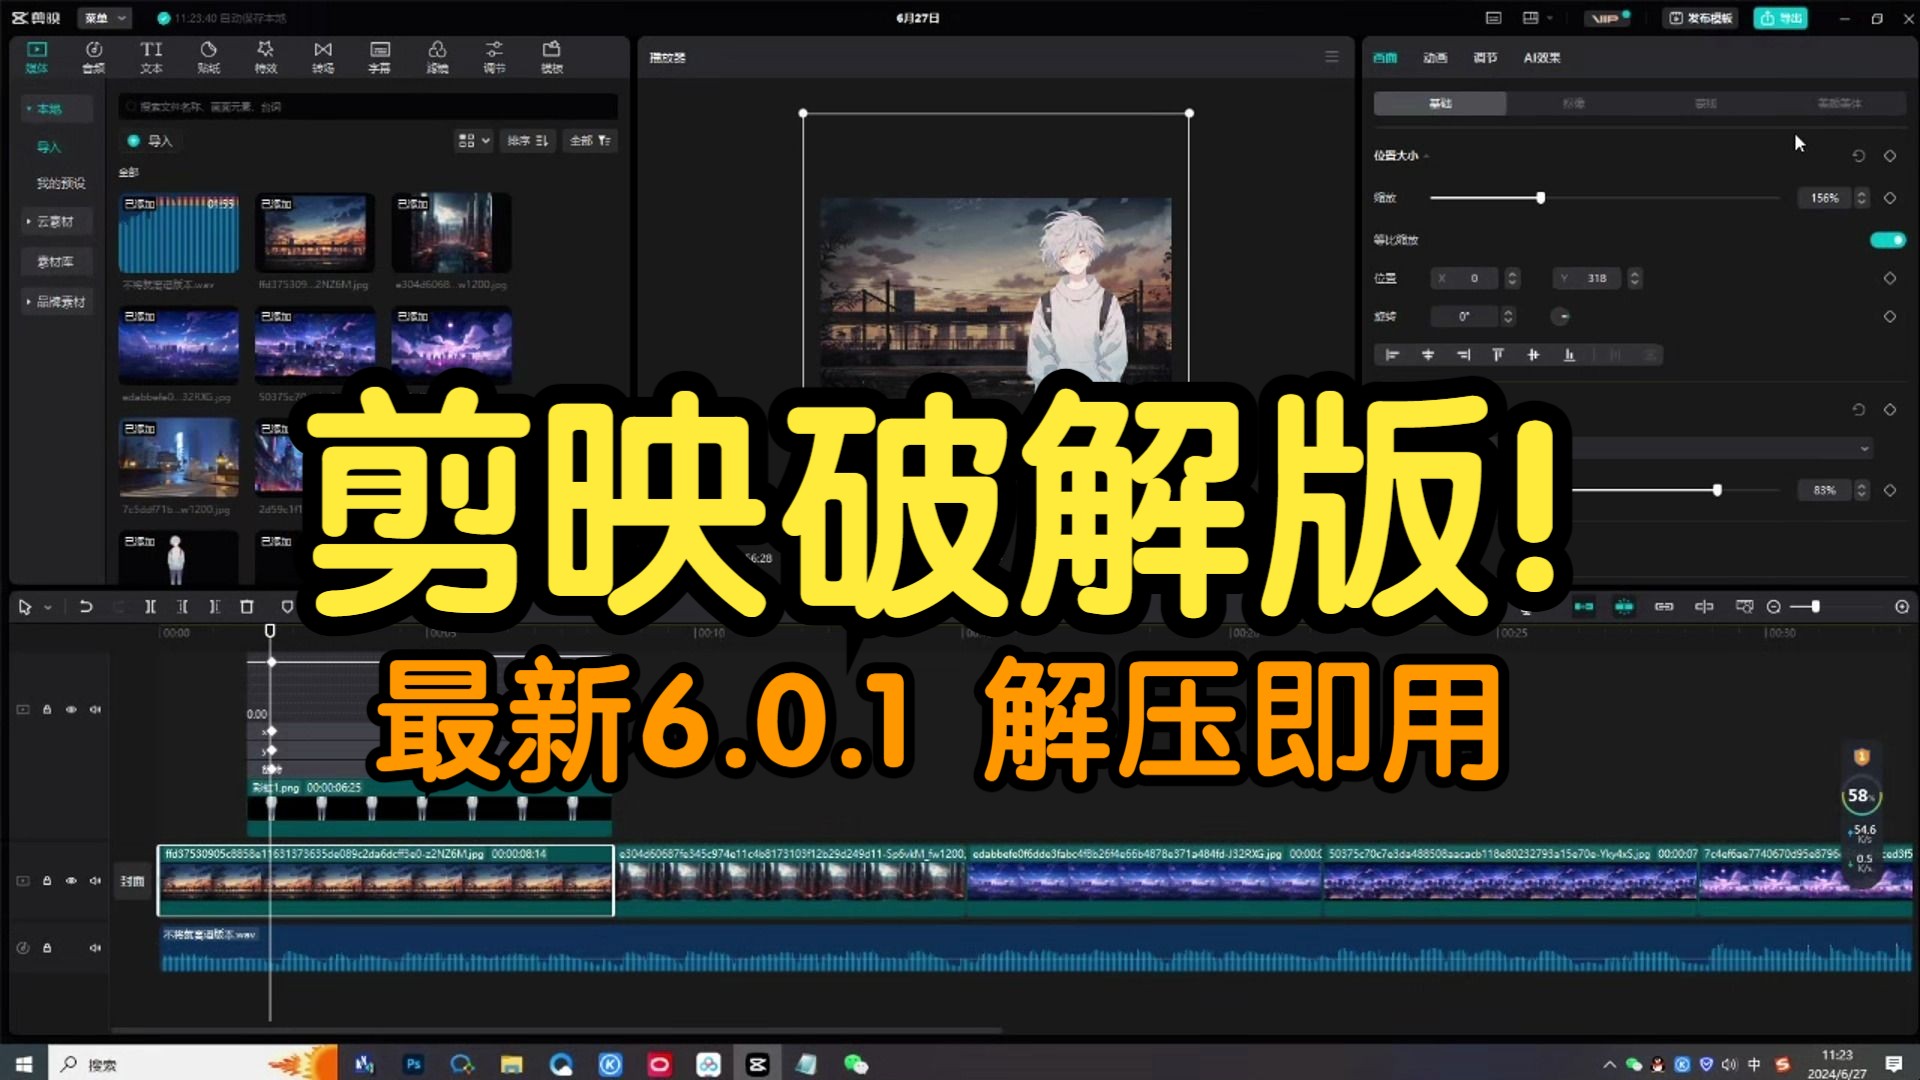Switch to the AI效果 tab
The width and height of the screenshot is (1920, 1080).
pyautogui.click(x=1542, y=58)
